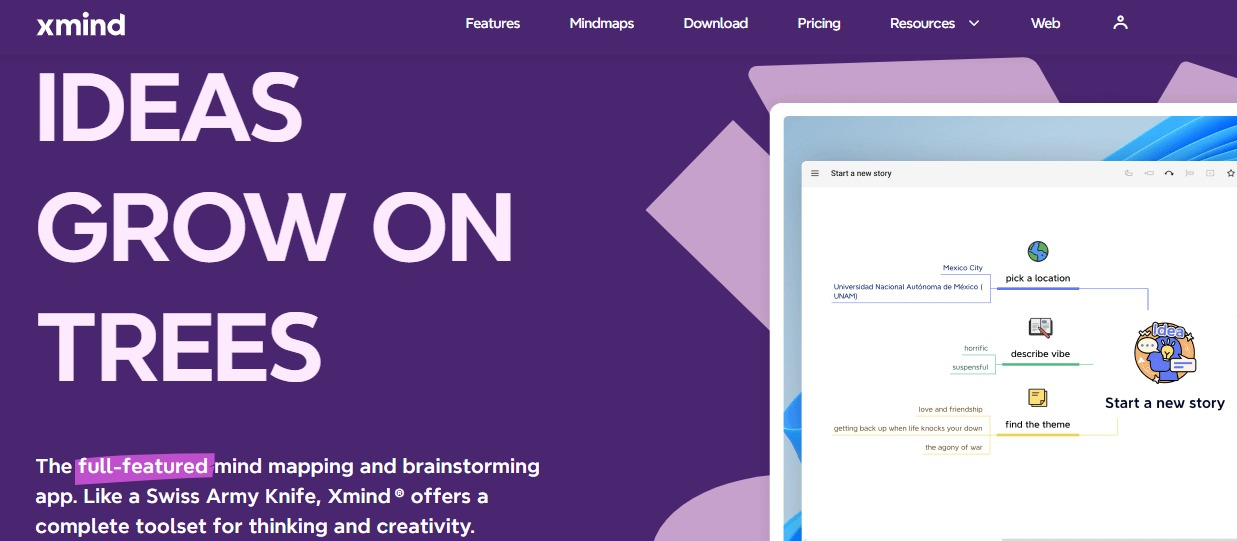Image resolution: width=1237 pixels, height=541 pixels.
Task: Open the Pricing page
Action: [819, 23]
